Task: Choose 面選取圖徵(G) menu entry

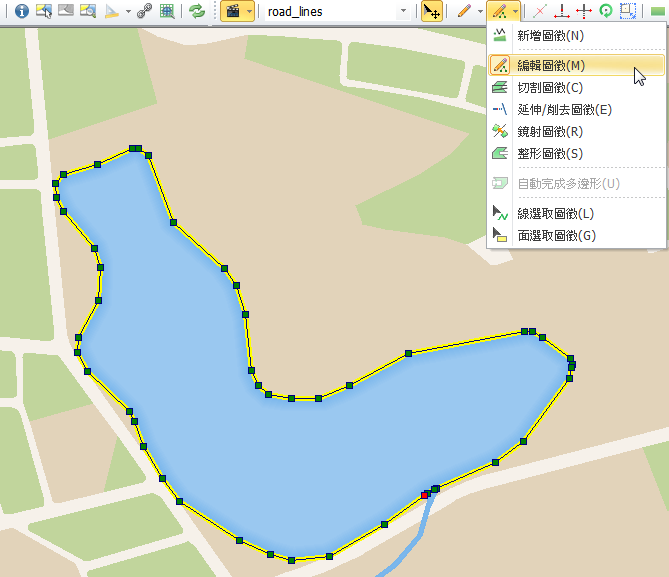Action: click(577, 235)
